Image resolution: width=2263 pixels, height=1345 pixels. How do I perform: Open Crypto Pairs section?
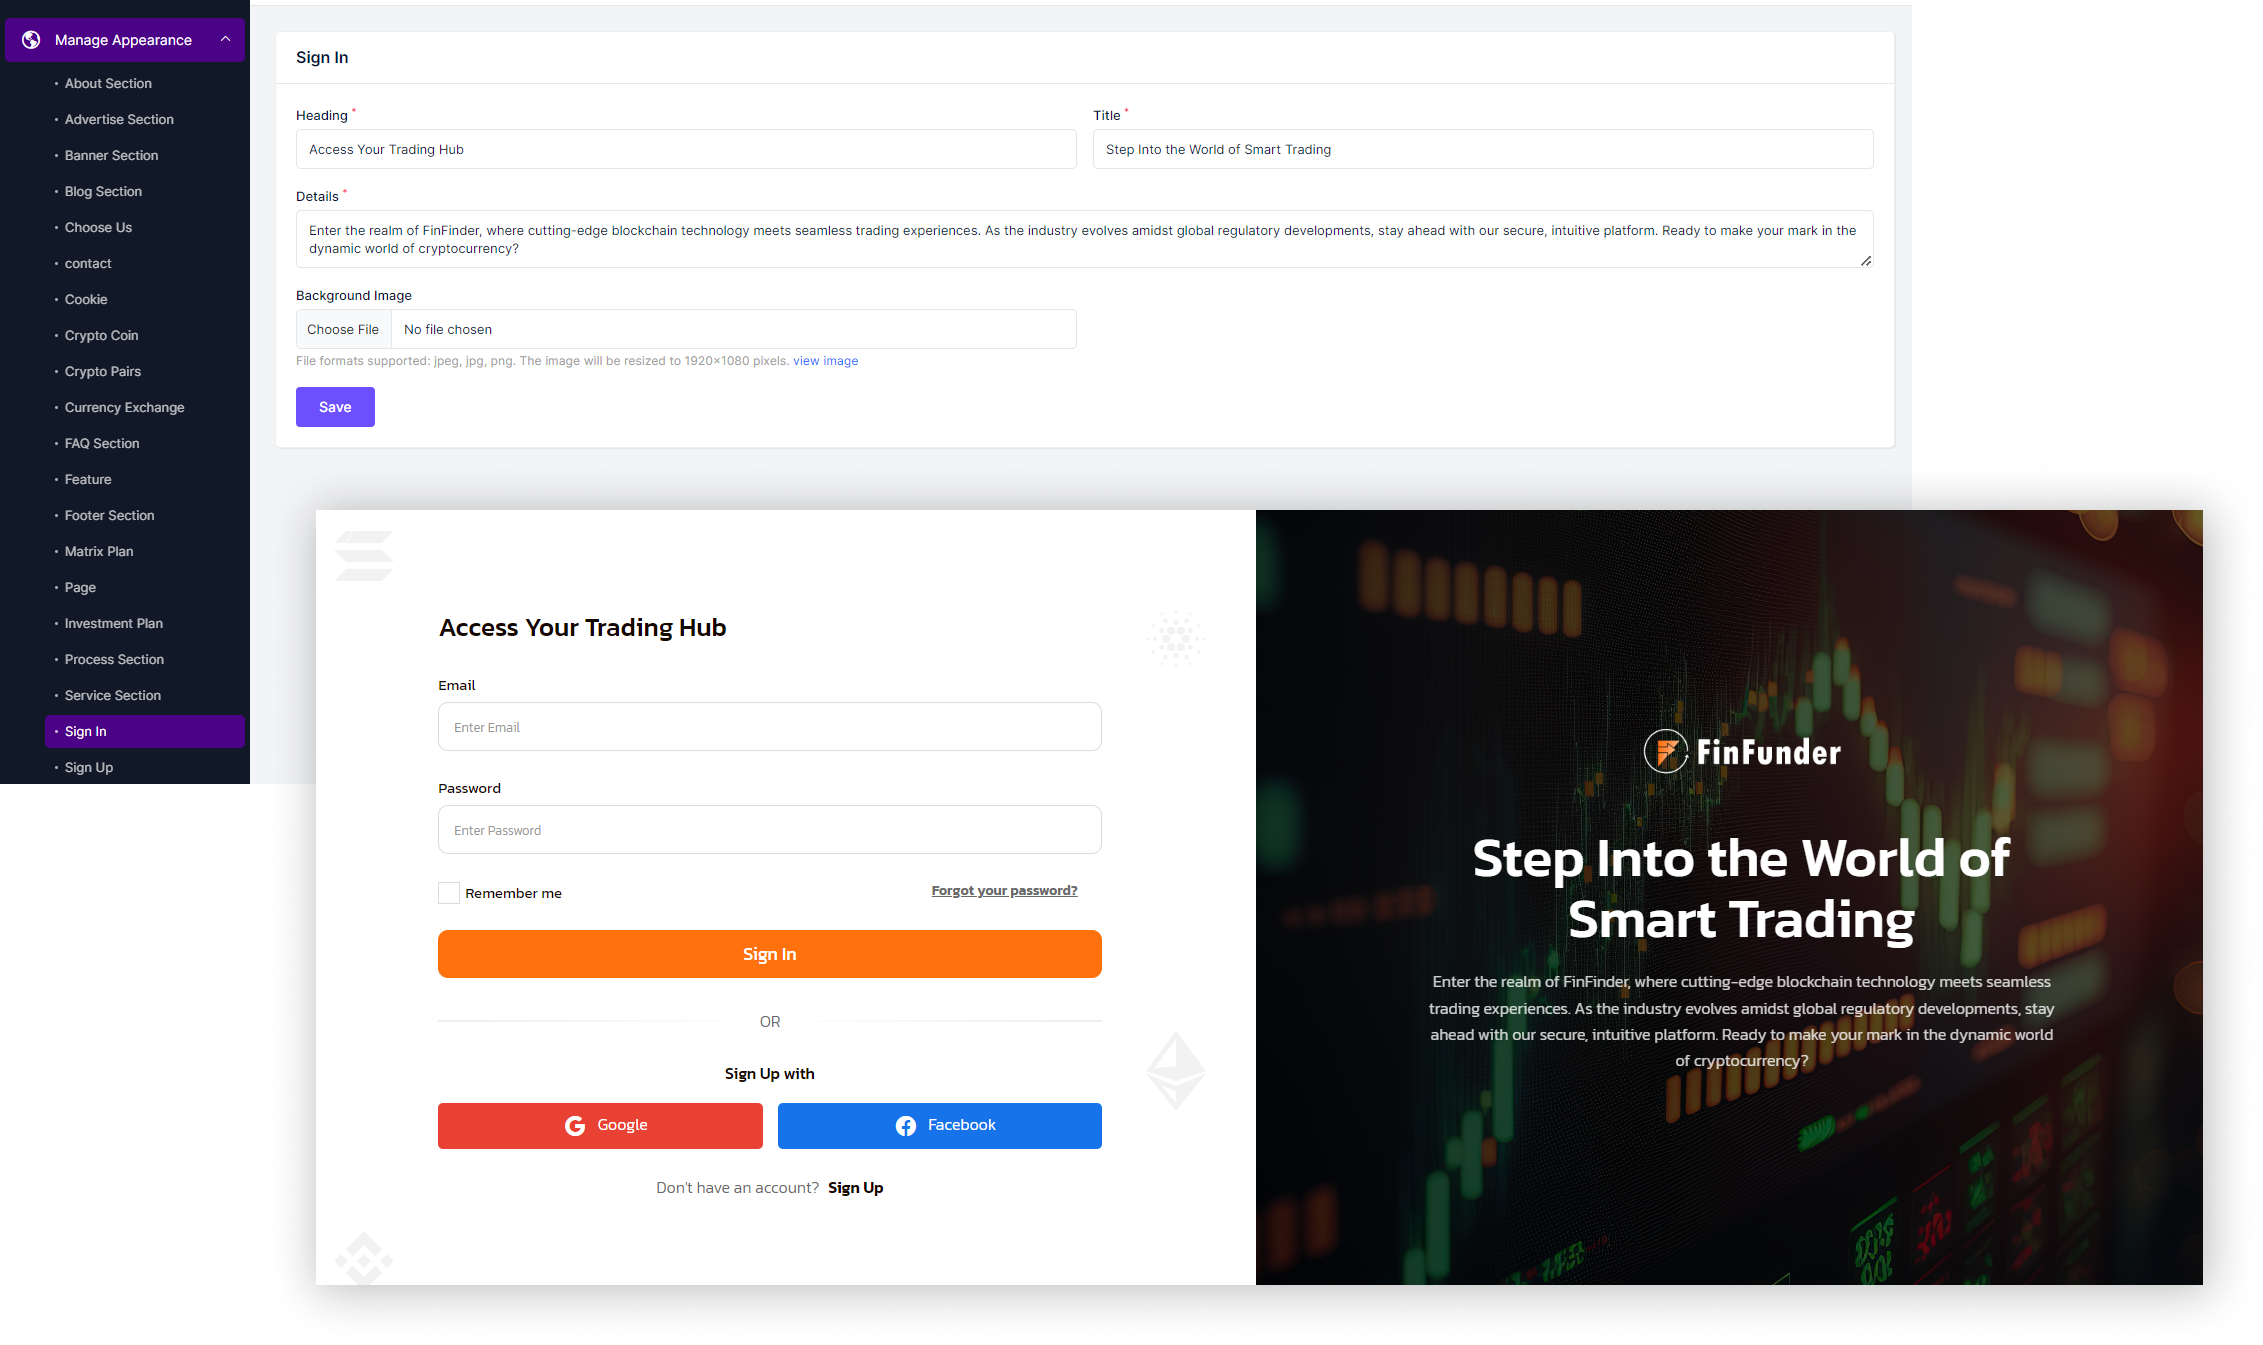103,371
